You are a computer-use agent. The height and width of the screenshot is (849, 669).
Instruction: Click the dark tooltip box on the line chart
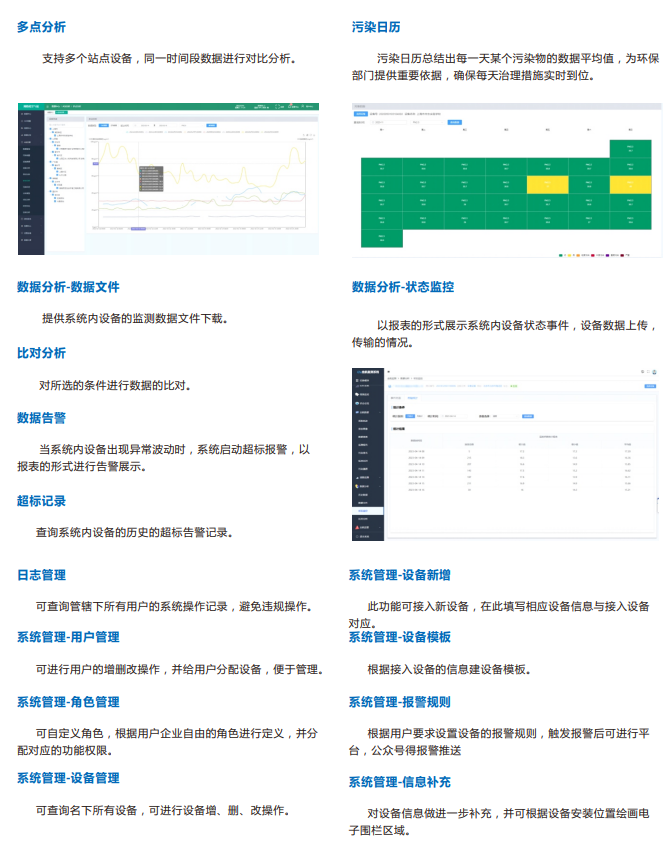150,177
